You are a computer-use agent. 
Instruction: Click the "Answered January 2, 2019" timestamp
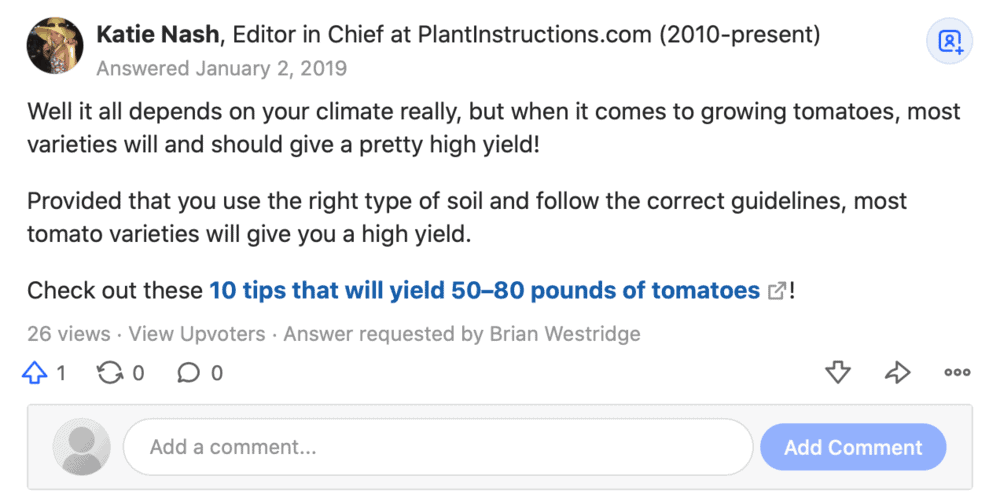[222, 69]
